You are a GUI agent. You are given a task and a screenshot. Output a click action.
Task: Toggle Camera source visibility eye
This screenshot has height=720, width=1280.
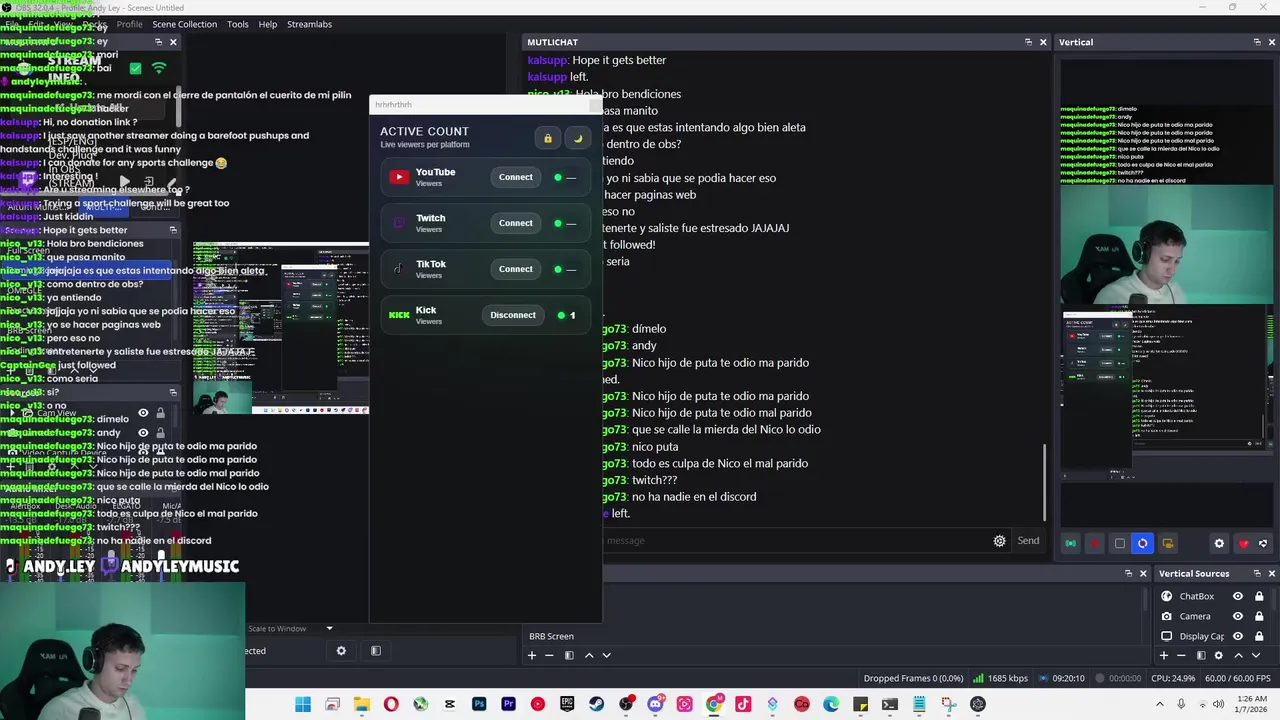[x=1238, y=616]
